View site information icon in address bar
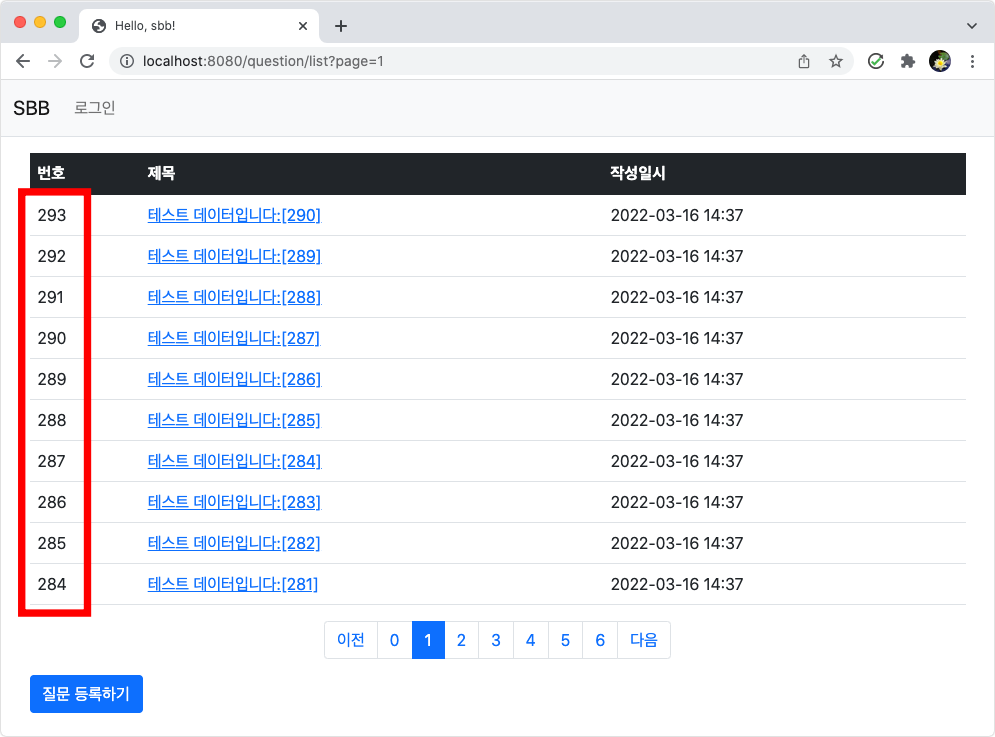995x737 pixels. click(127, 61)
